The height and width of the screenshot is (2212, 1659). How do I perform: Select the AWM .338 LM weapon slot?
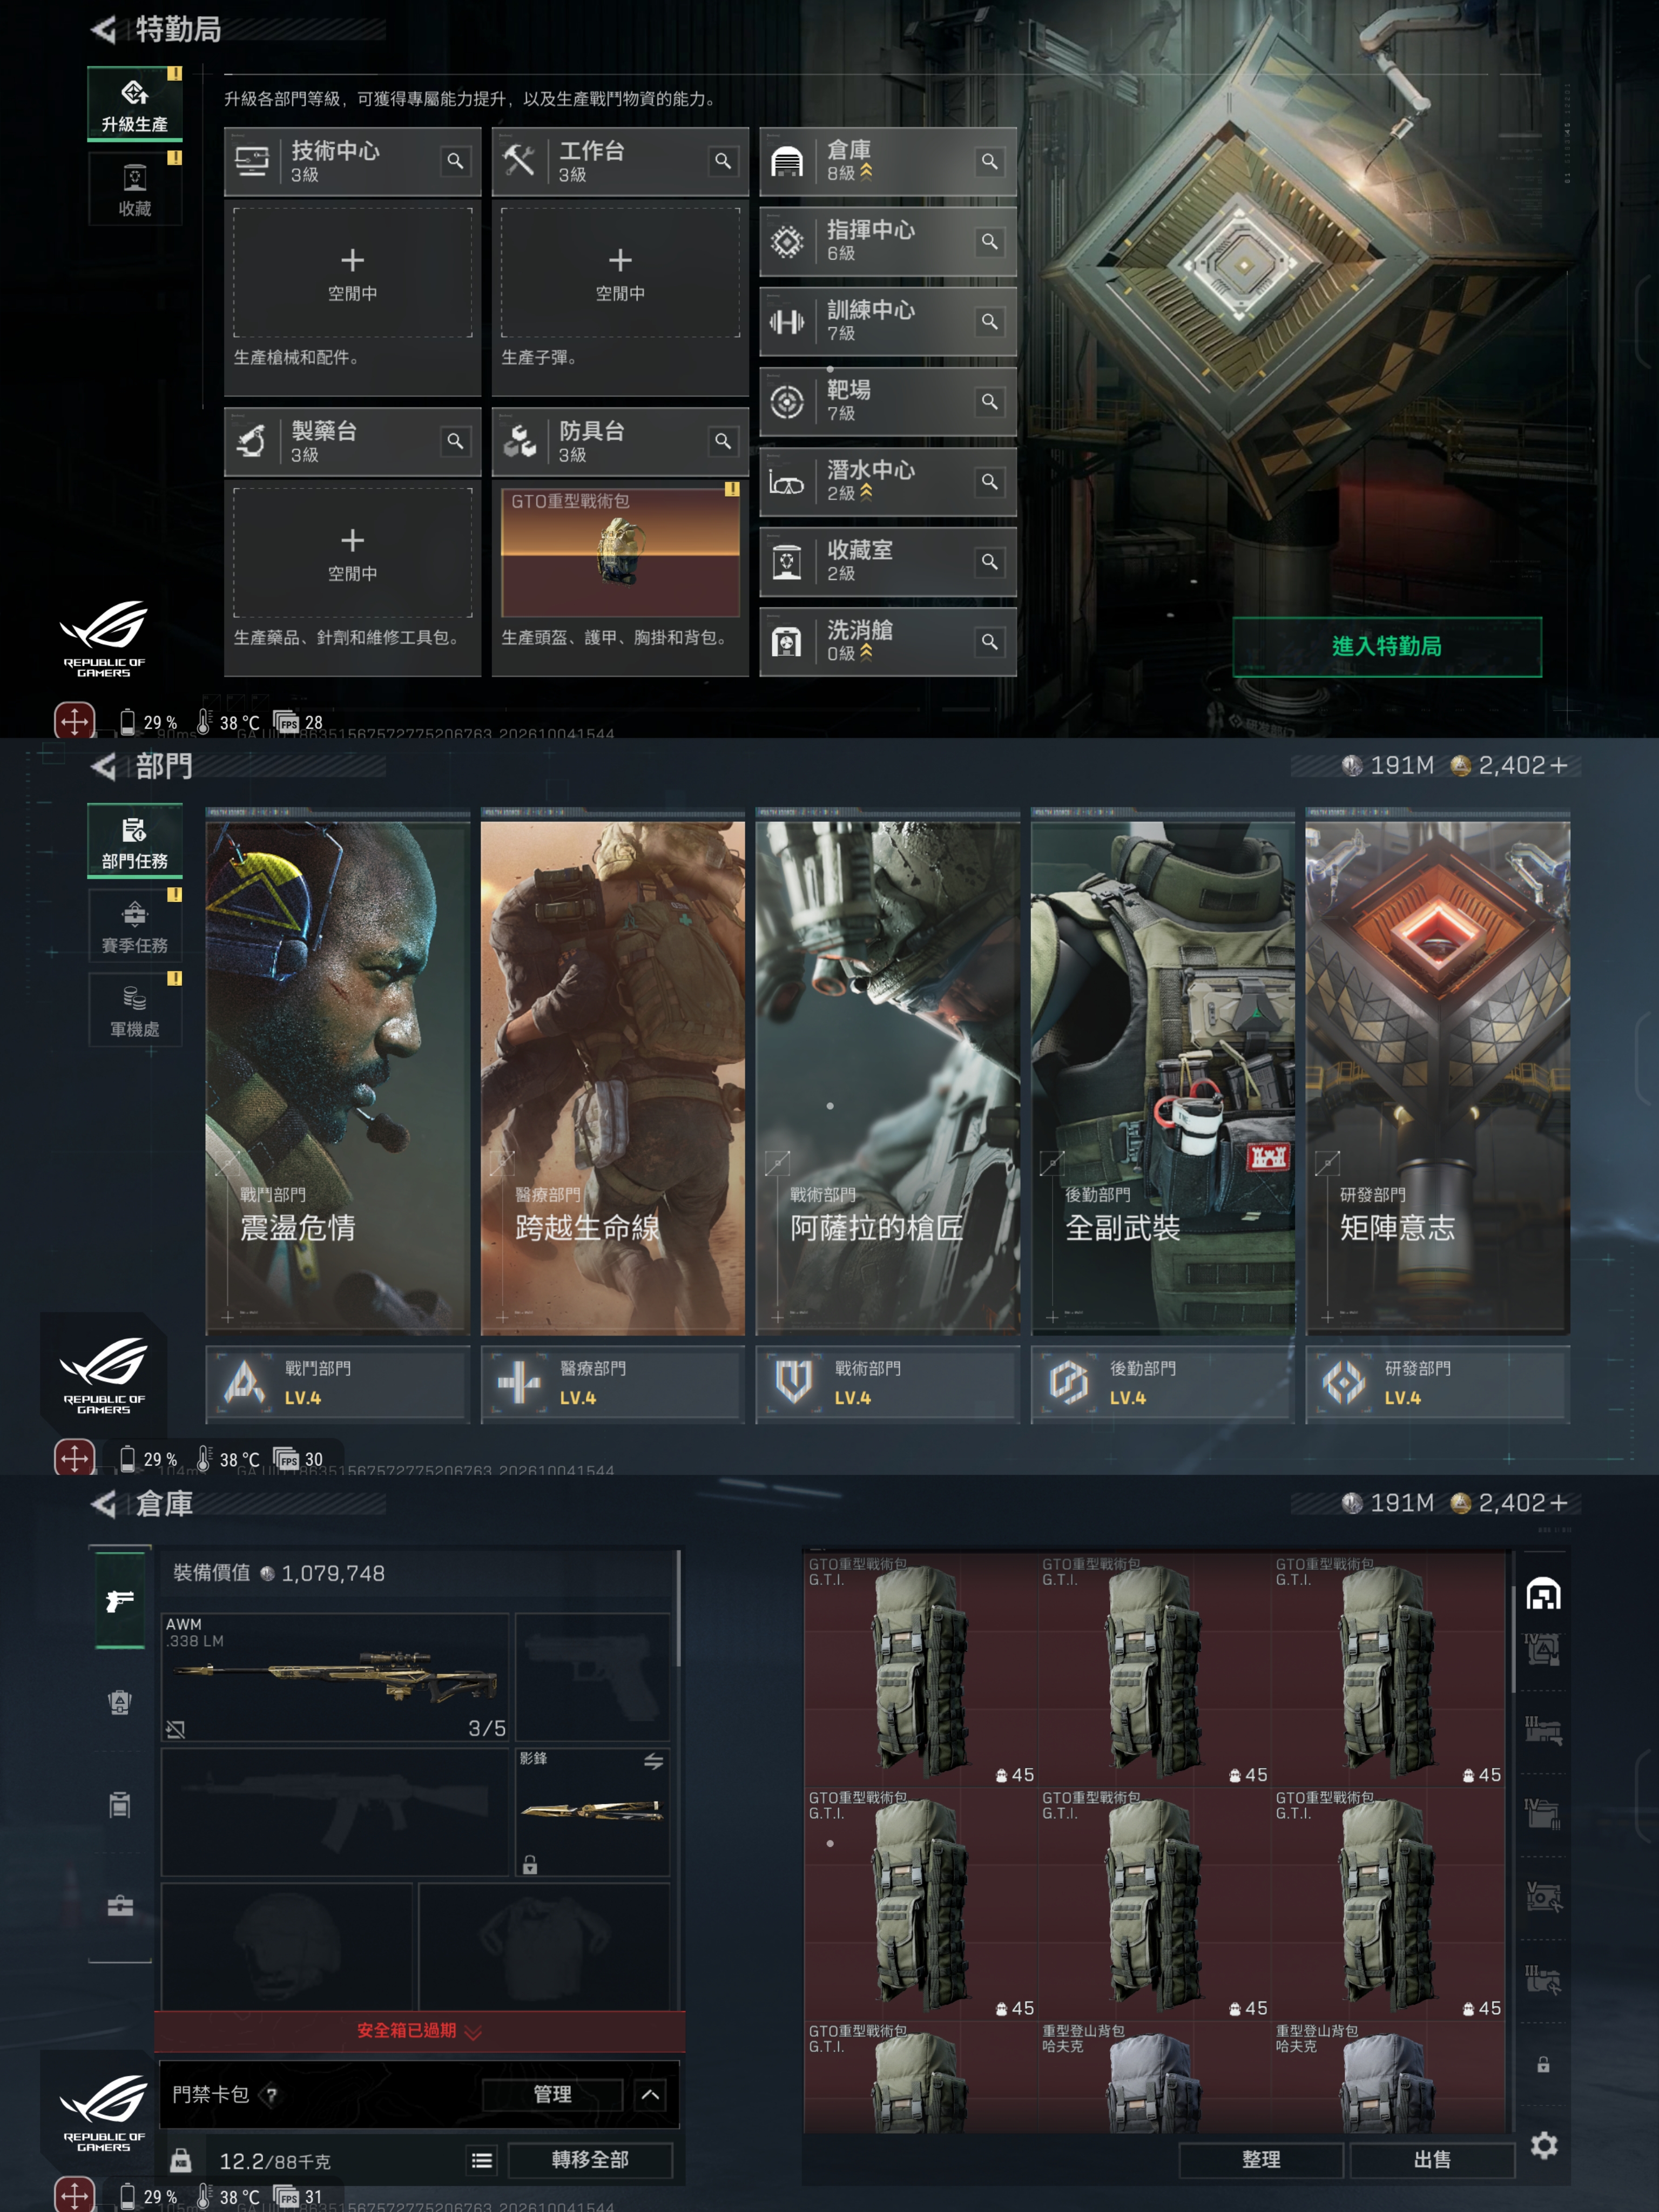click(x=336, y=1677)
